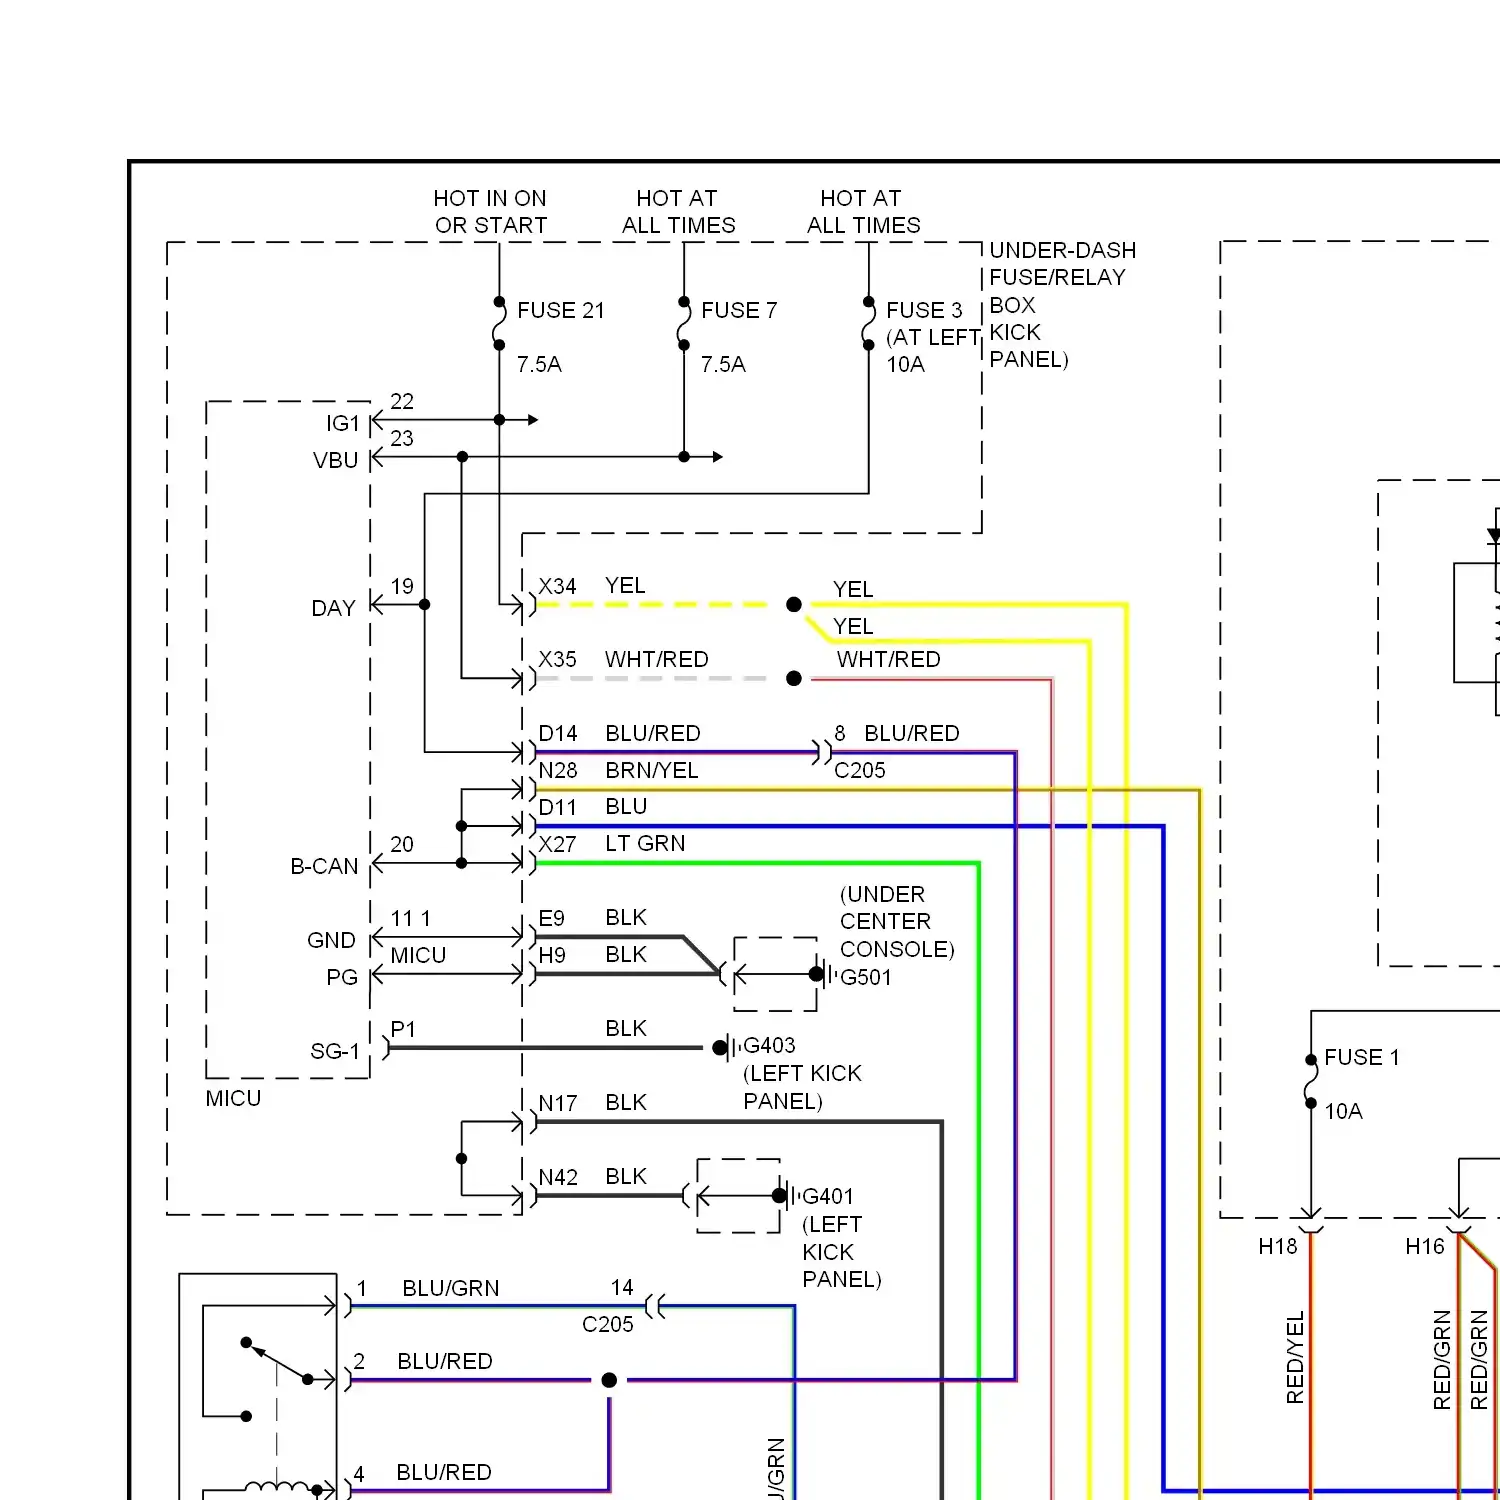
Task: Click the H18 connector label
Action: [x=1278, y=1247]
